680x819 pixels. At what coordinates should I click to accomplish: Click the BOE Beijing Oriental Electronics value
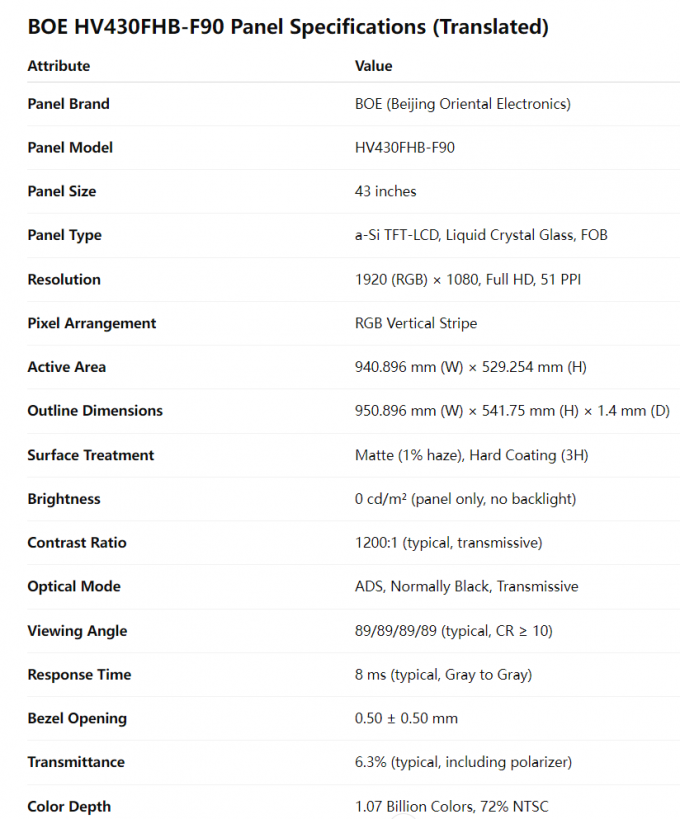(x=463, y=104)
